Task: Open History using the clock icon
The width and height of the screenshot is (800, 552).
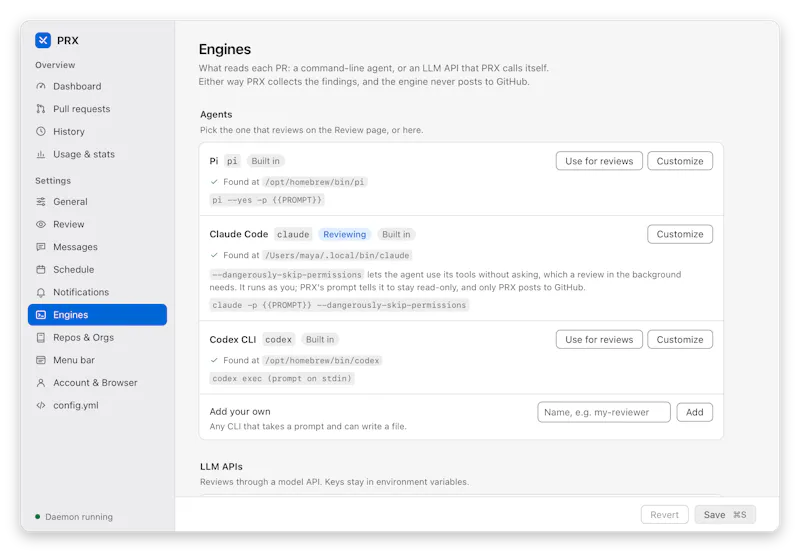Action: click(41, 131)
